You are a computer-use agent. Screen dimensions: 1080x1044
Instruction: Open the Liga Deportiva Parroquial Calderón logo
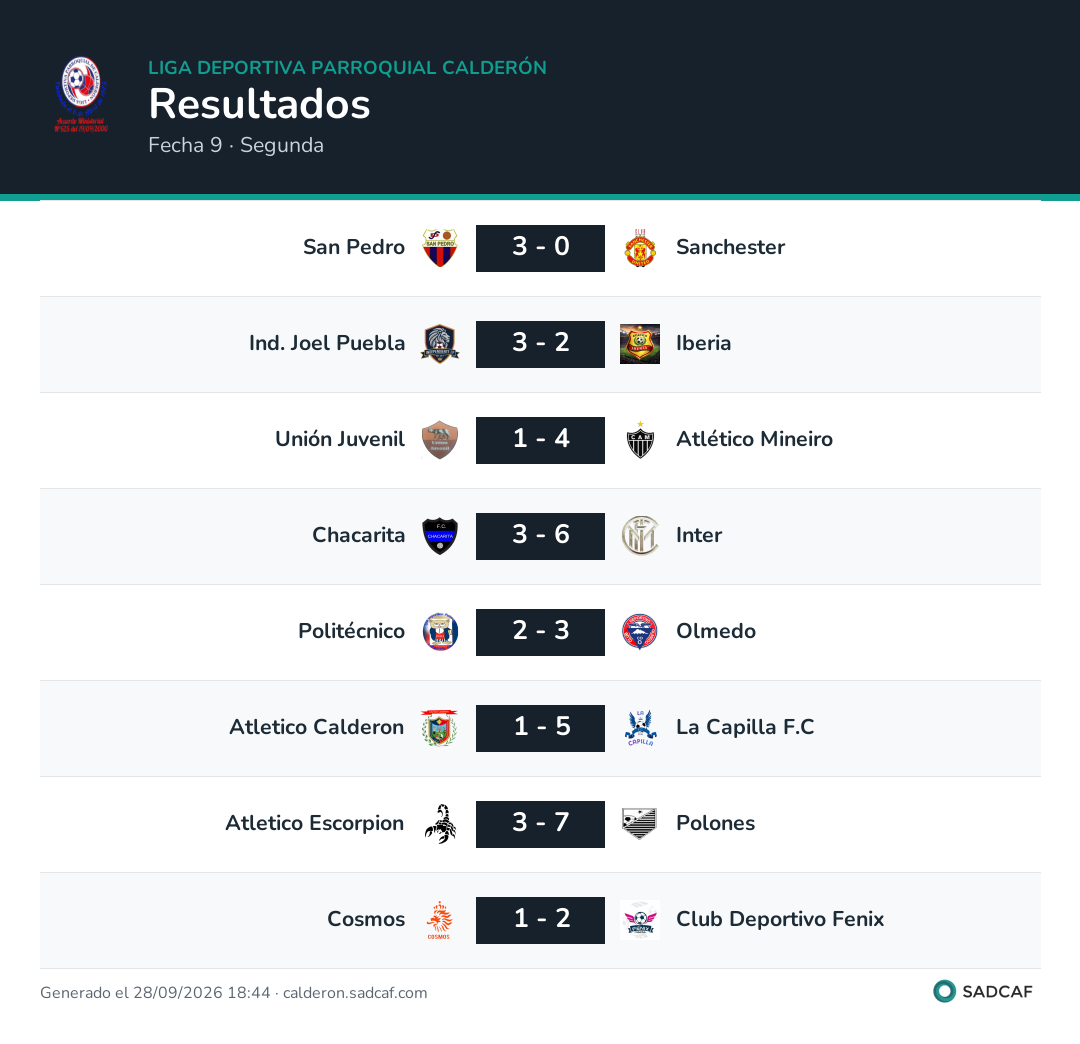pyautogui.click(x=81, y=94)
